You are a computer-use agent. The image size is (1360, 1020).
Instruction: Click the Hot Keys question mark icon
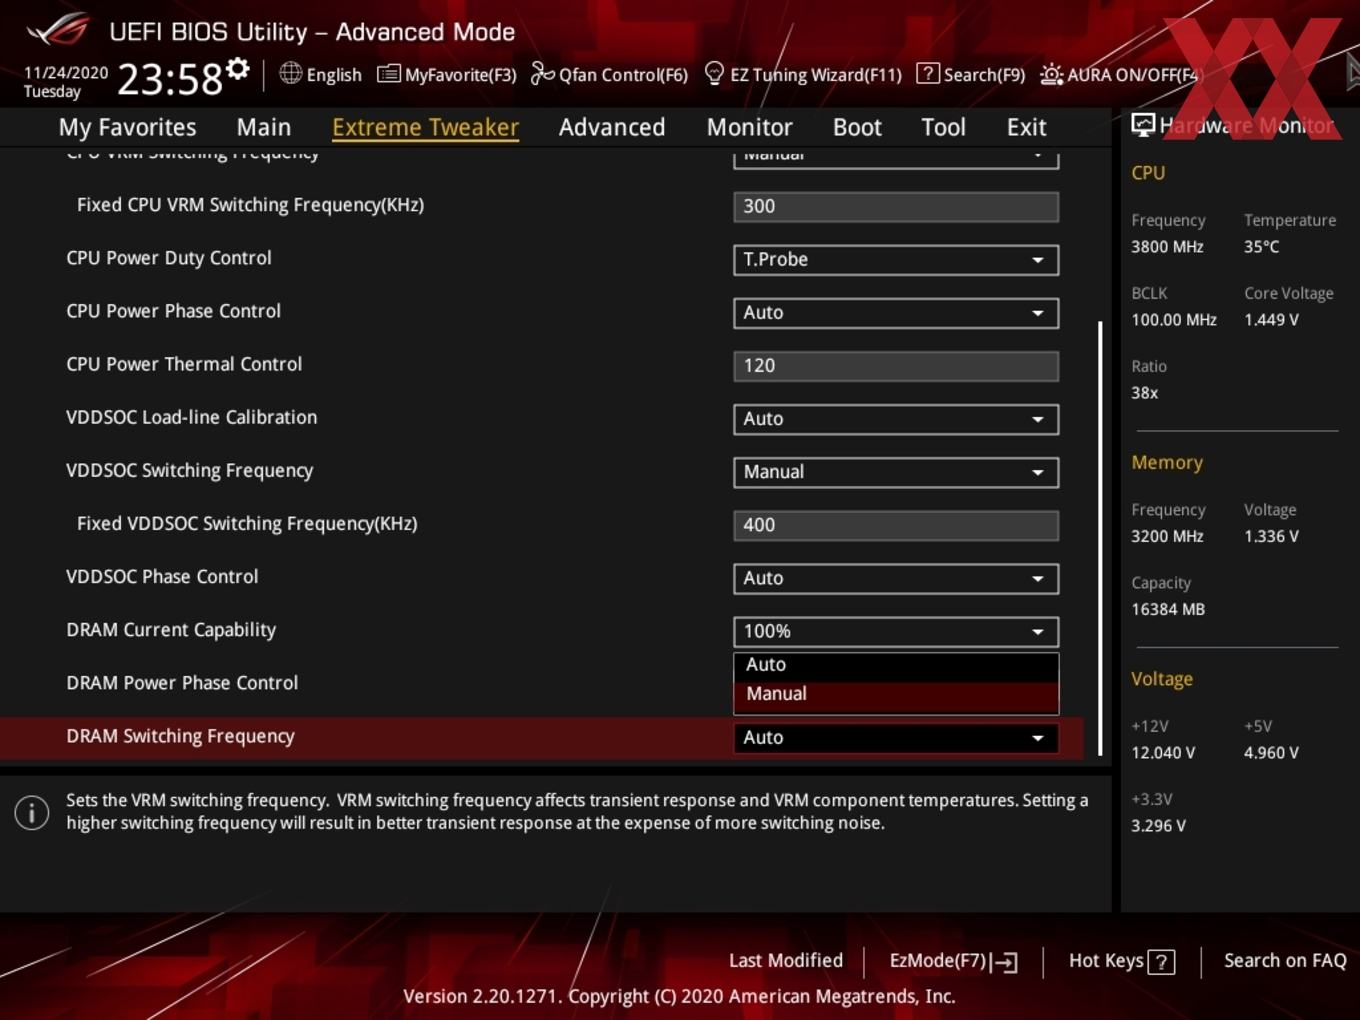1161,962
